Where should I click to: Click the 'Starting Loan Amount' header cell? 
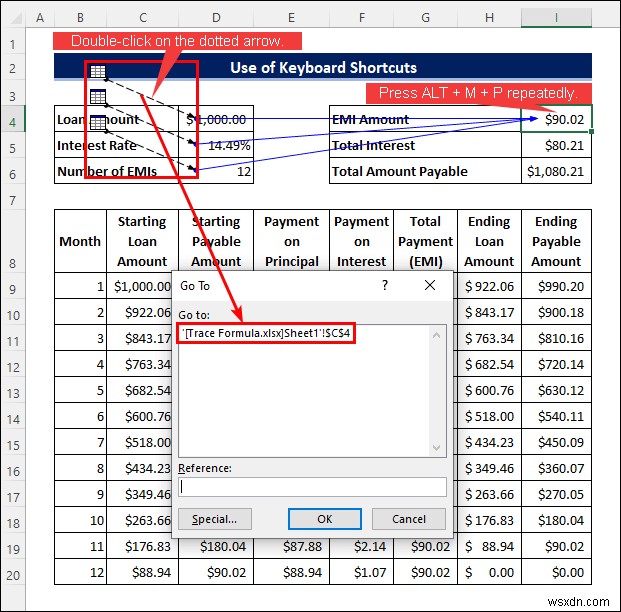point(143,241)
